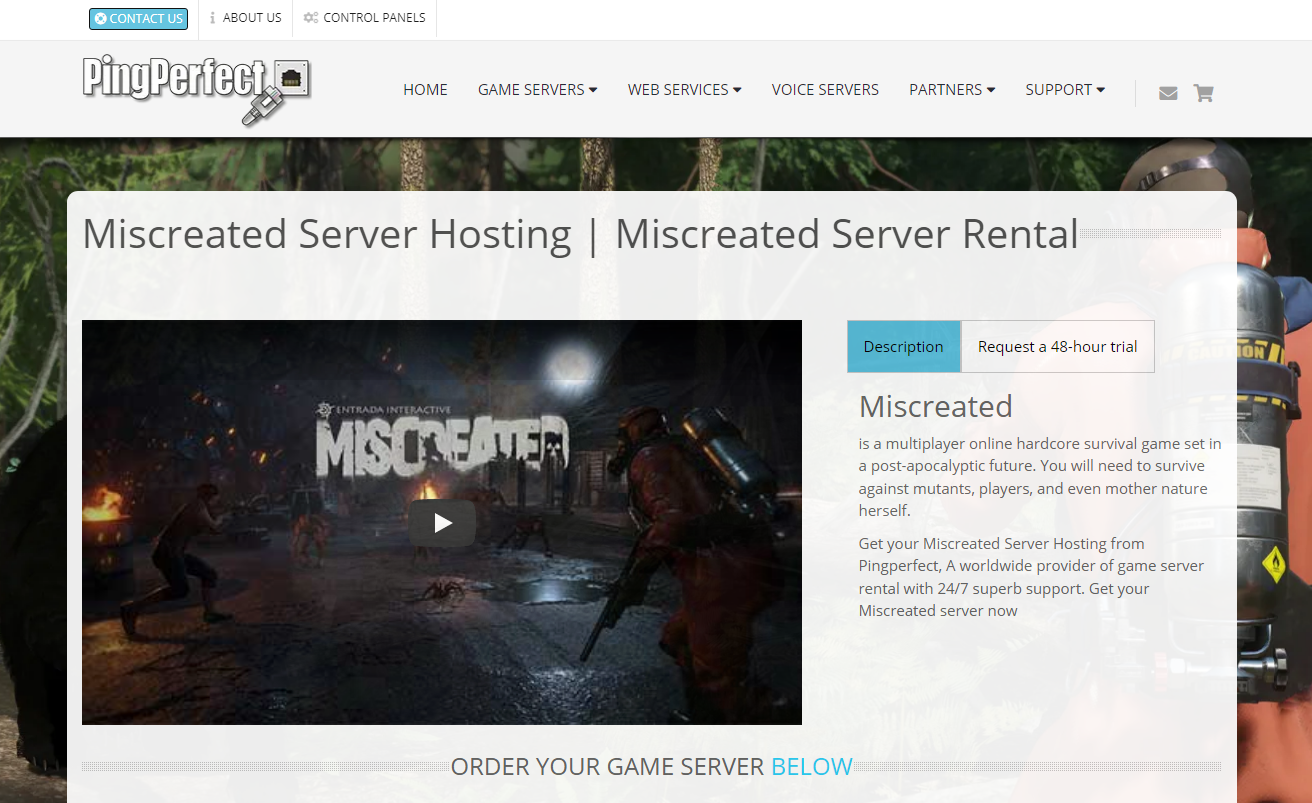Click the PingPerfect logo
Image resolution: width=1312 pixels, height=803 pixels.
point(197,90)
